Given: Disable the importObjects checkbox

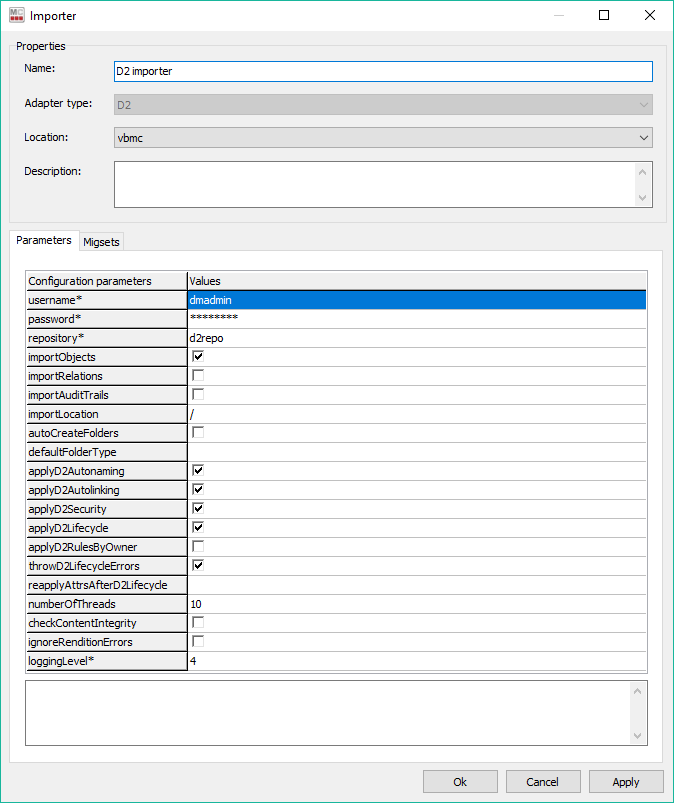Looking at the screenshot, I should pos(198,357).
